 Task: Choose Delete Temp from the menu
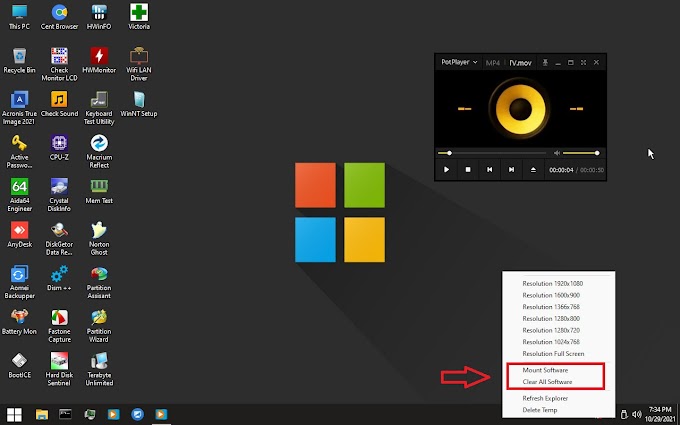pos(559,410)
